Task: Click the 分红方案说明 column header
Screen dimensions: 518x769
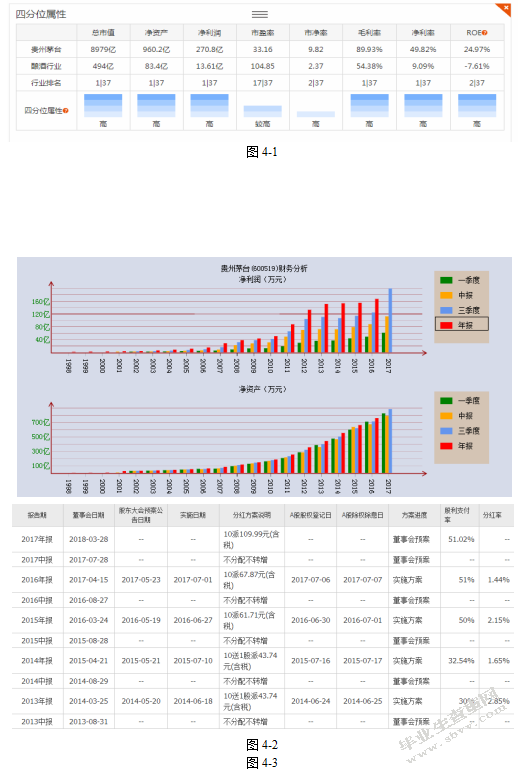Action: click(x=252, y=515)
